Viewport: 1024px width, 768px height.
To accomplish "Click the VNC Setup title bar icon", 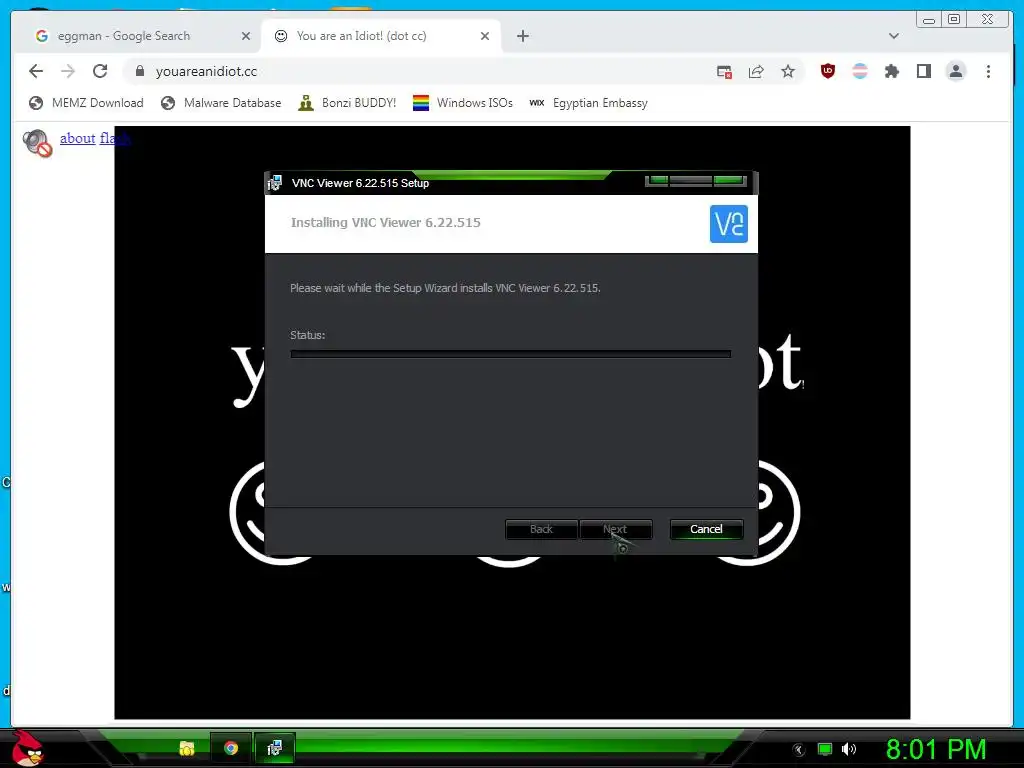I will pyautogui.click(x=275, y=183).
